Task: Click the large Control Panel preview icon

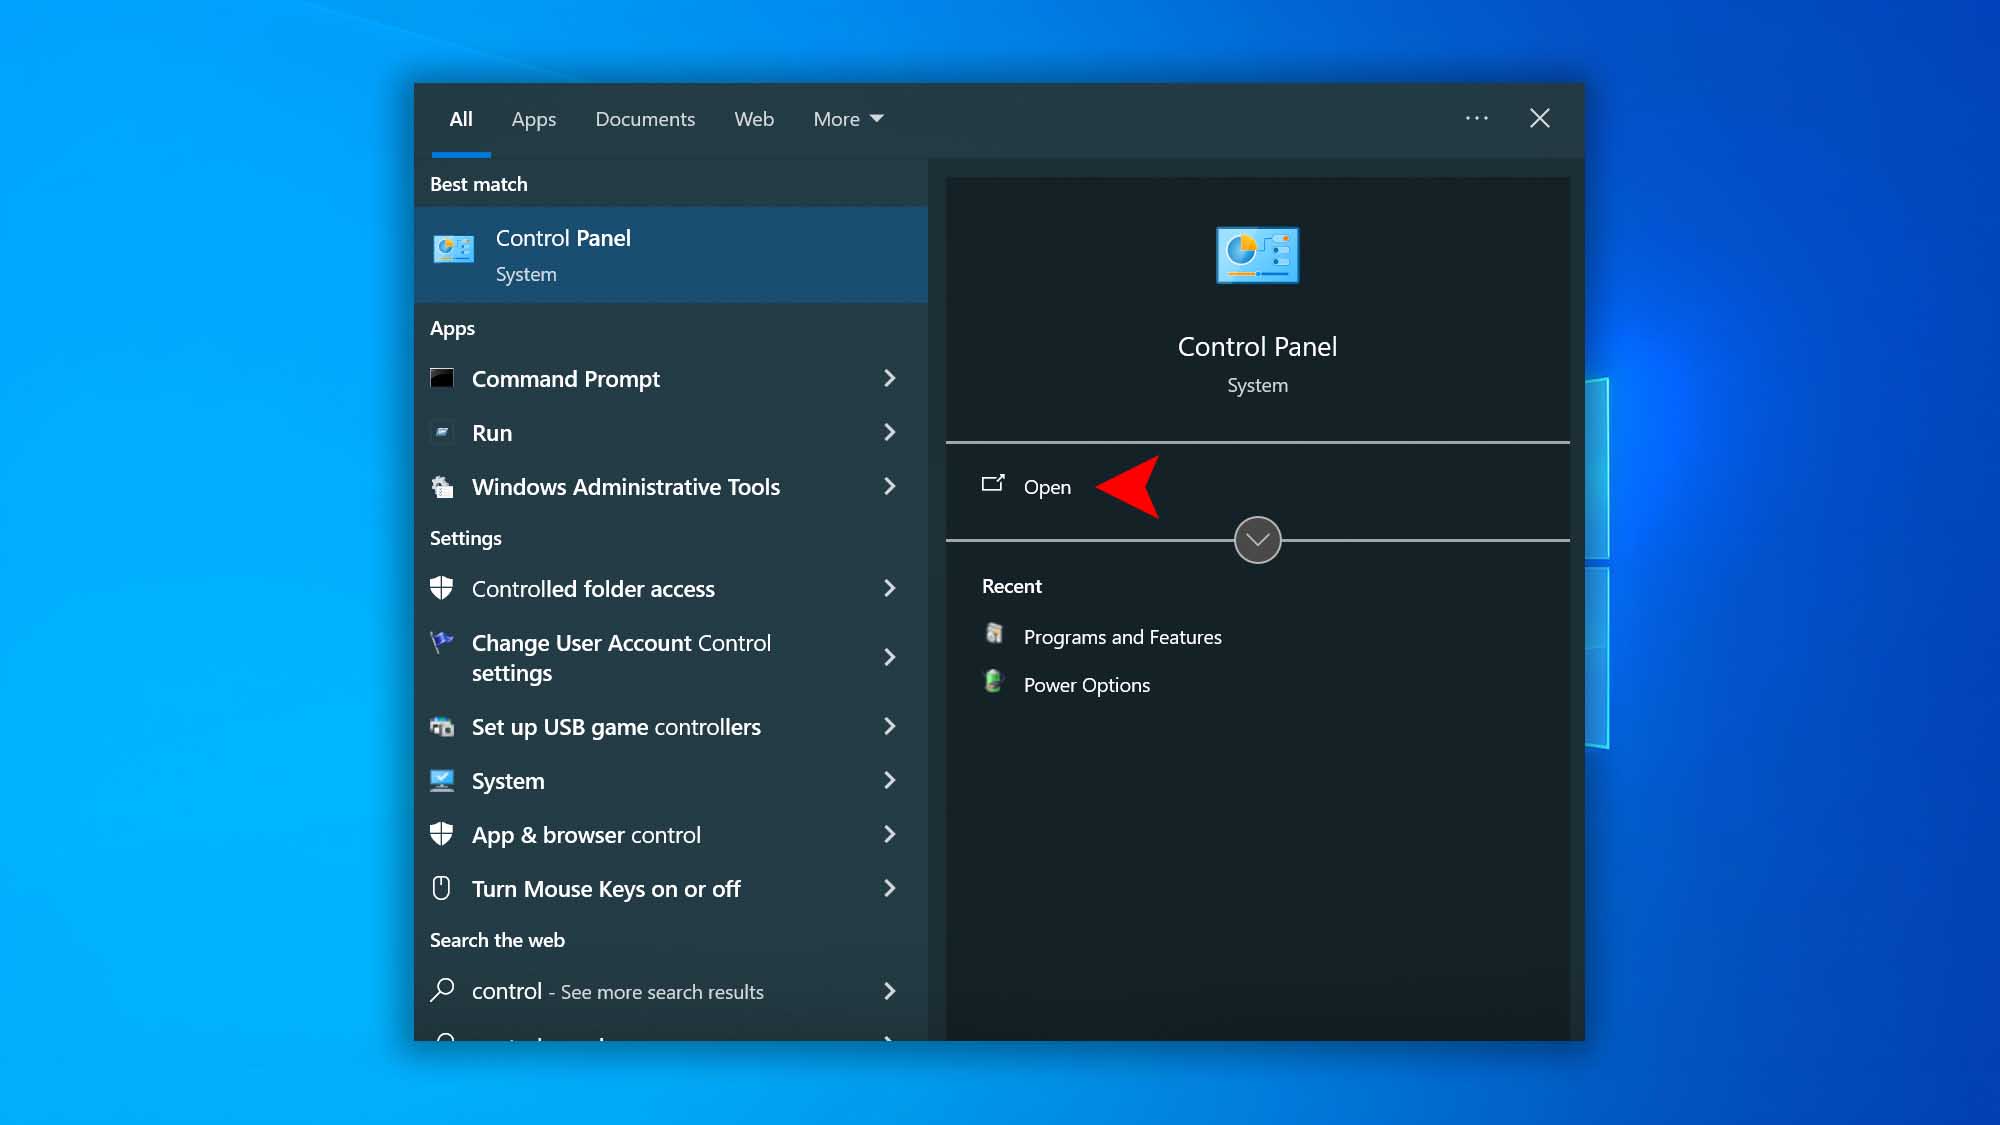Action: coord(1257,255)
